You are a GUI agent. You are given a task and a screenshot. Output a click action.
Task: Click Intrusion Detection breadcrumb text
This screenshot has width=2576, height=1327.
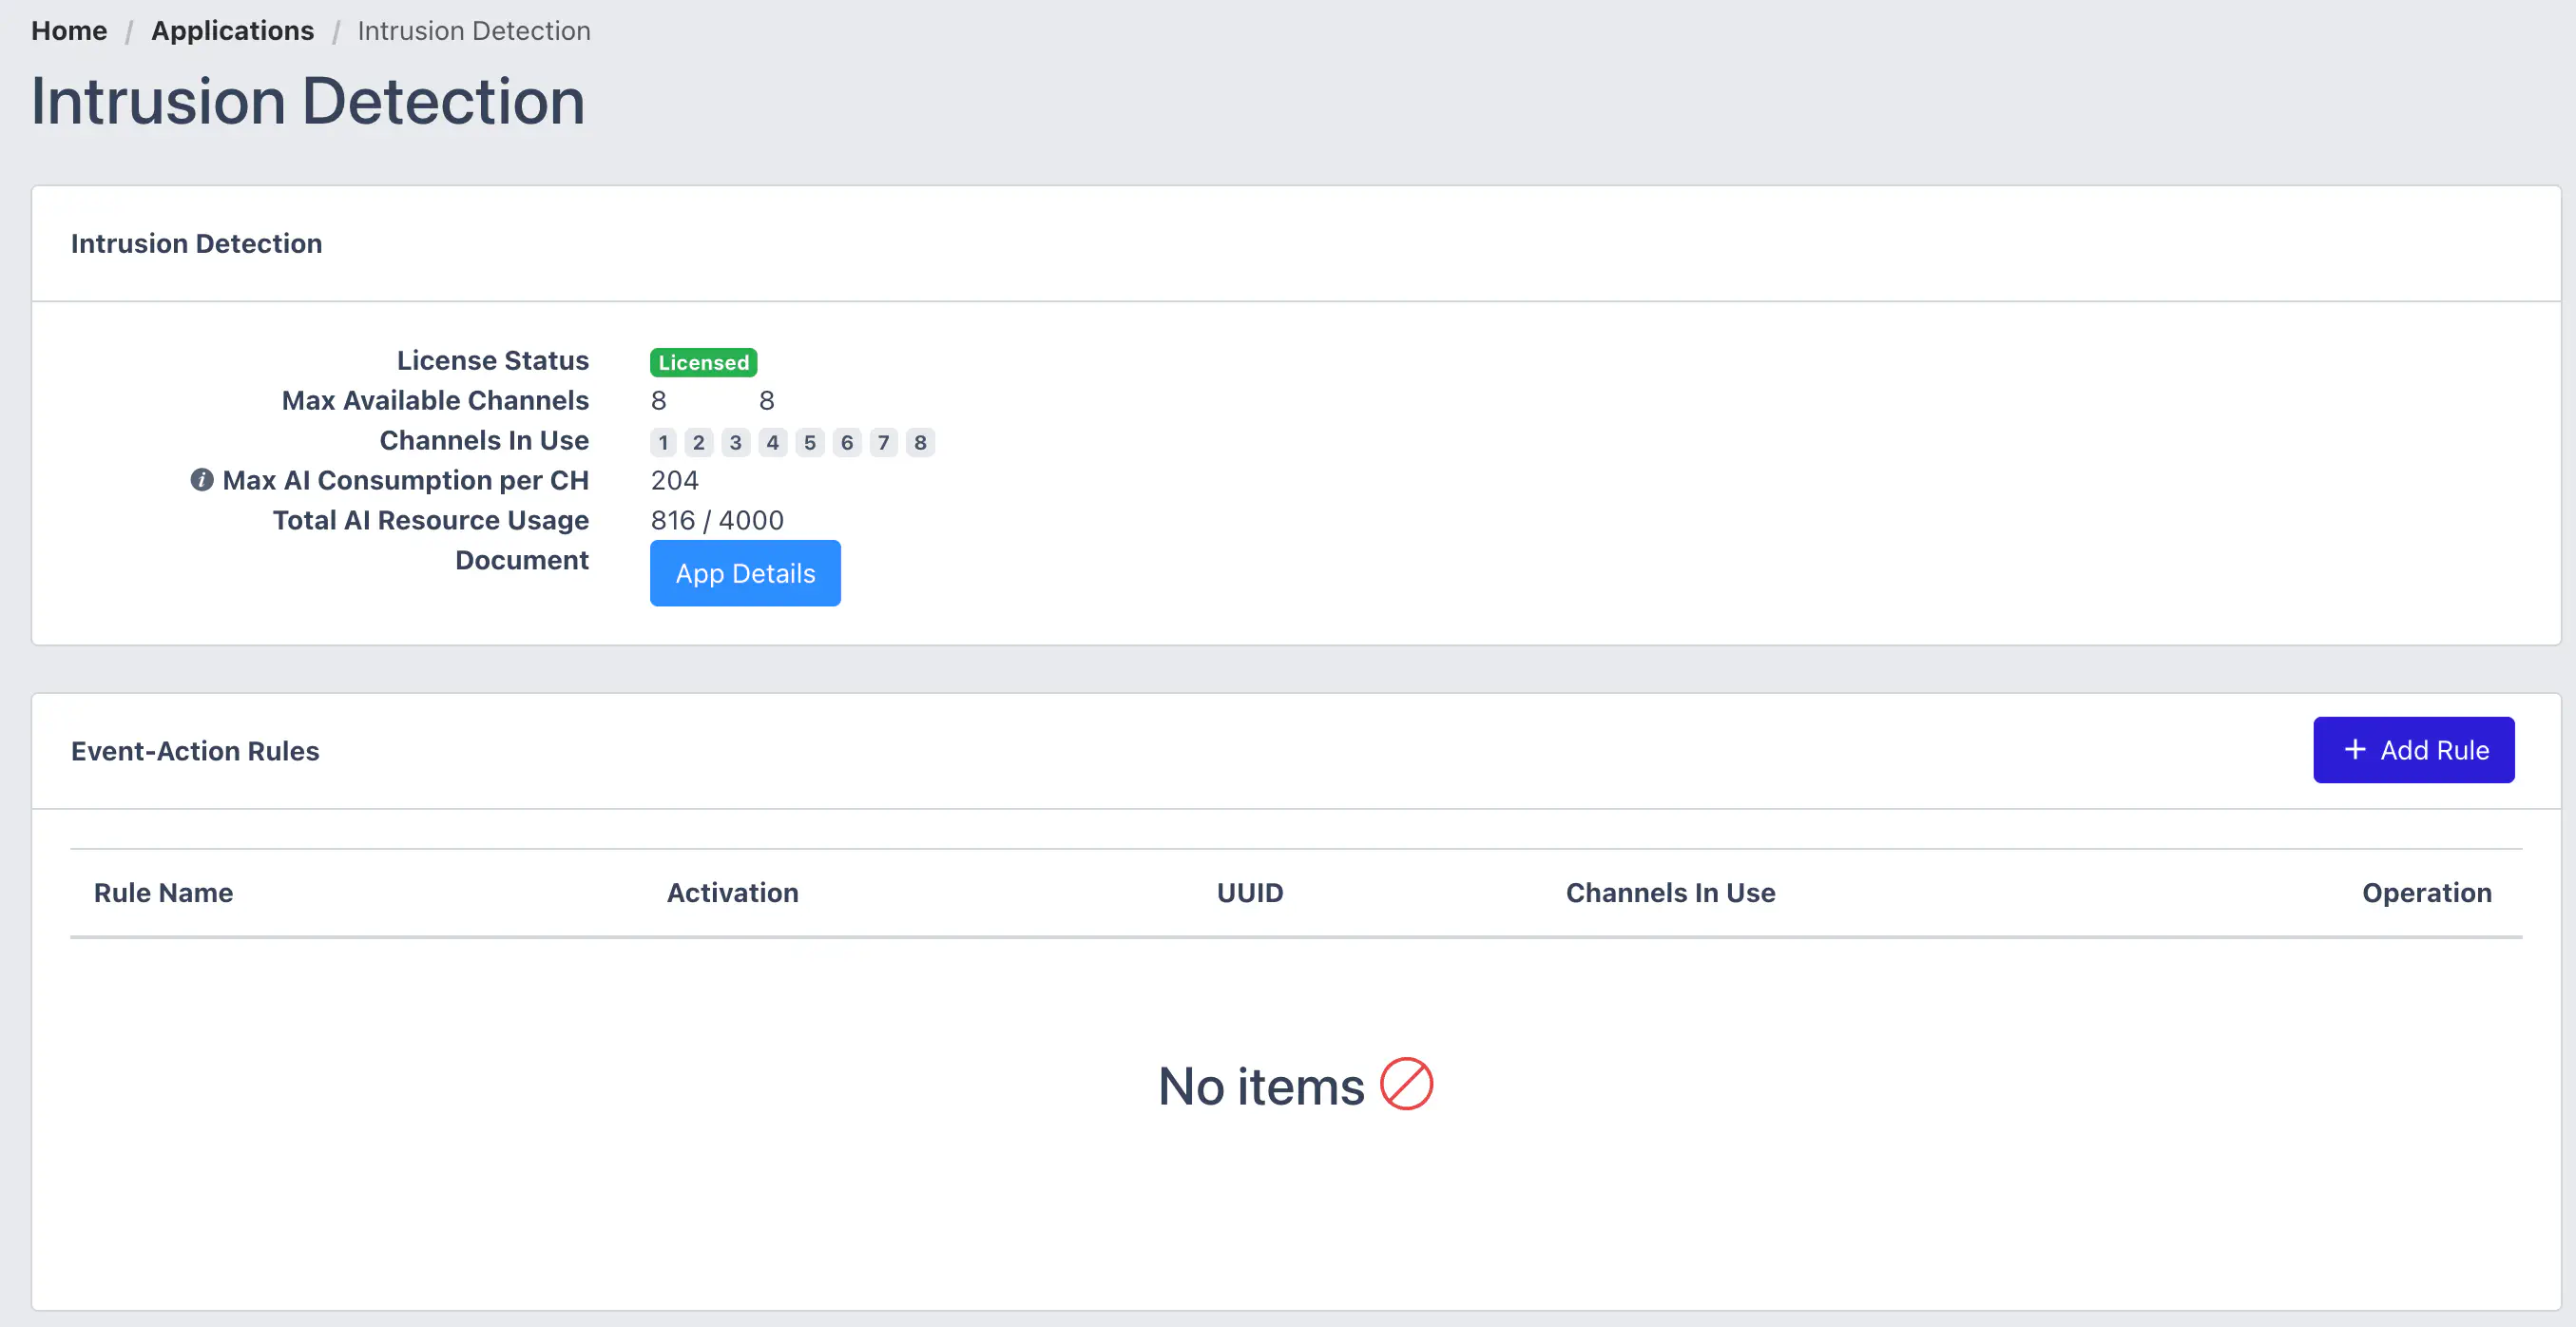474,31
